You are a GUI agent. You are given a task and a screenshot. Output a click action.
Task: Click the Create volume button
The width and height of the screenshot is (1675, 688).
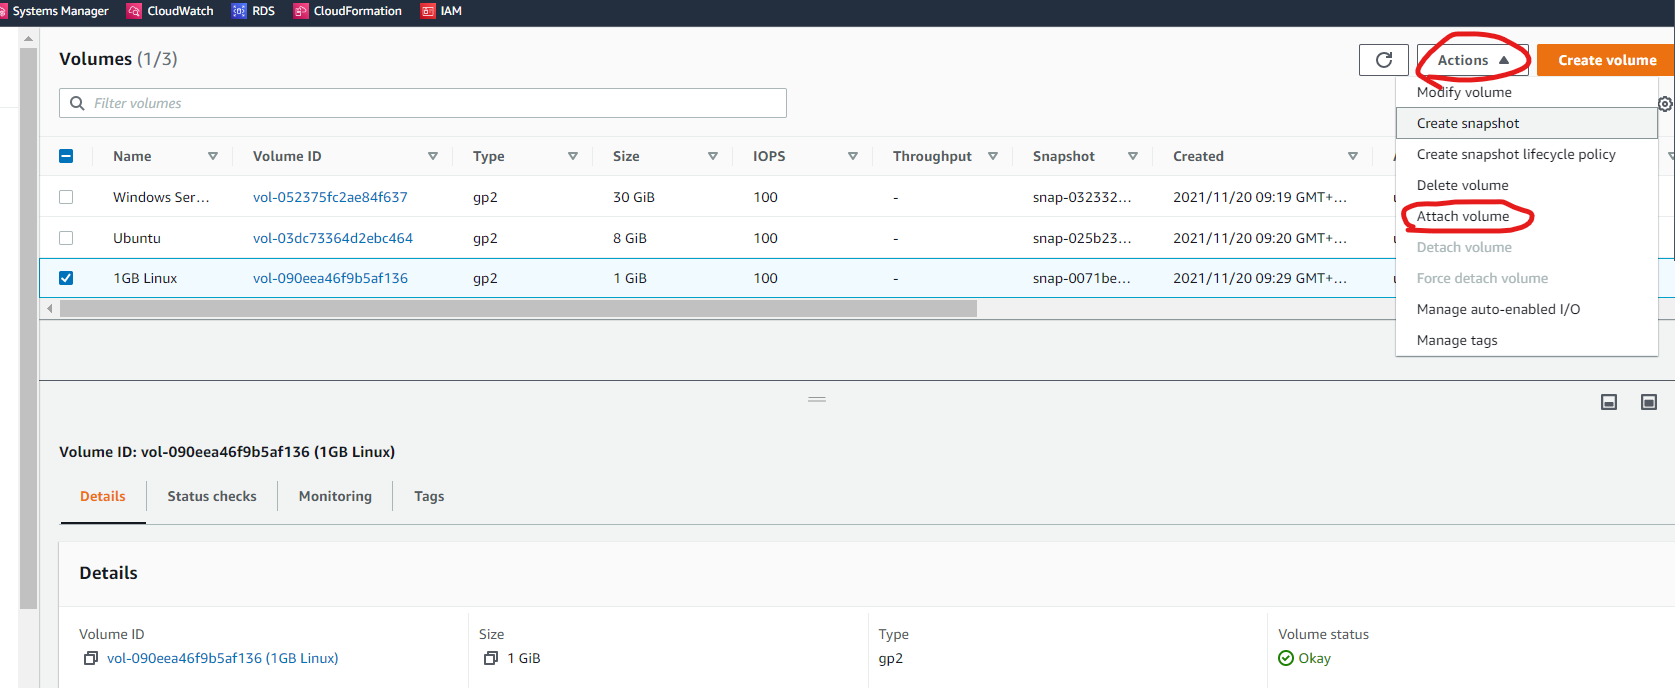[1606, 60]
